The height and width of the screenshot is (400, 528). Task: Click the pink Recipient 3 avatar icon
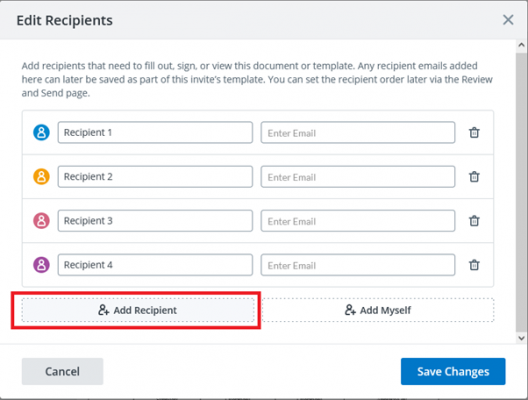coord(41,221)
